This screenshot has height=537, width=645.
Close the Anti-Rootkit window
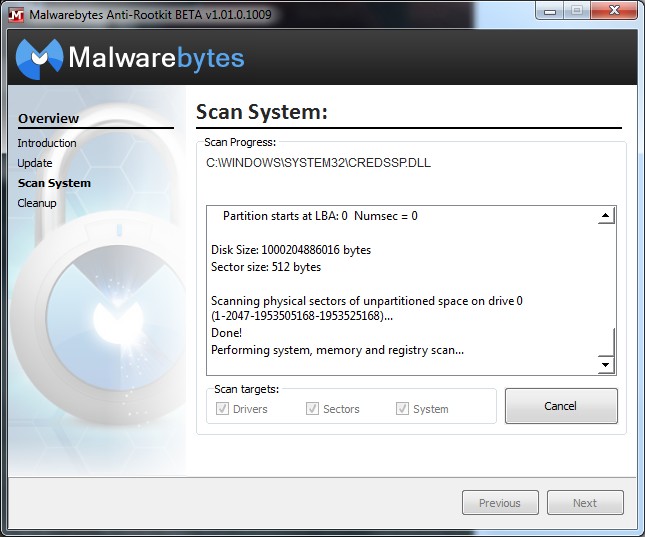[614, 10]
